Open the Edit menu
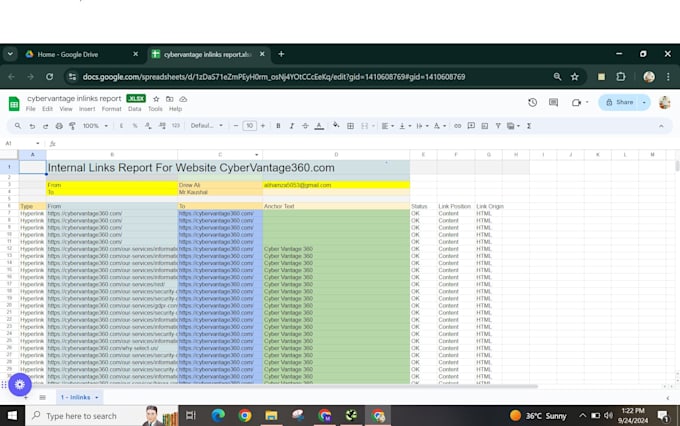Screen dimensions: 680x426 click(47, 109)
